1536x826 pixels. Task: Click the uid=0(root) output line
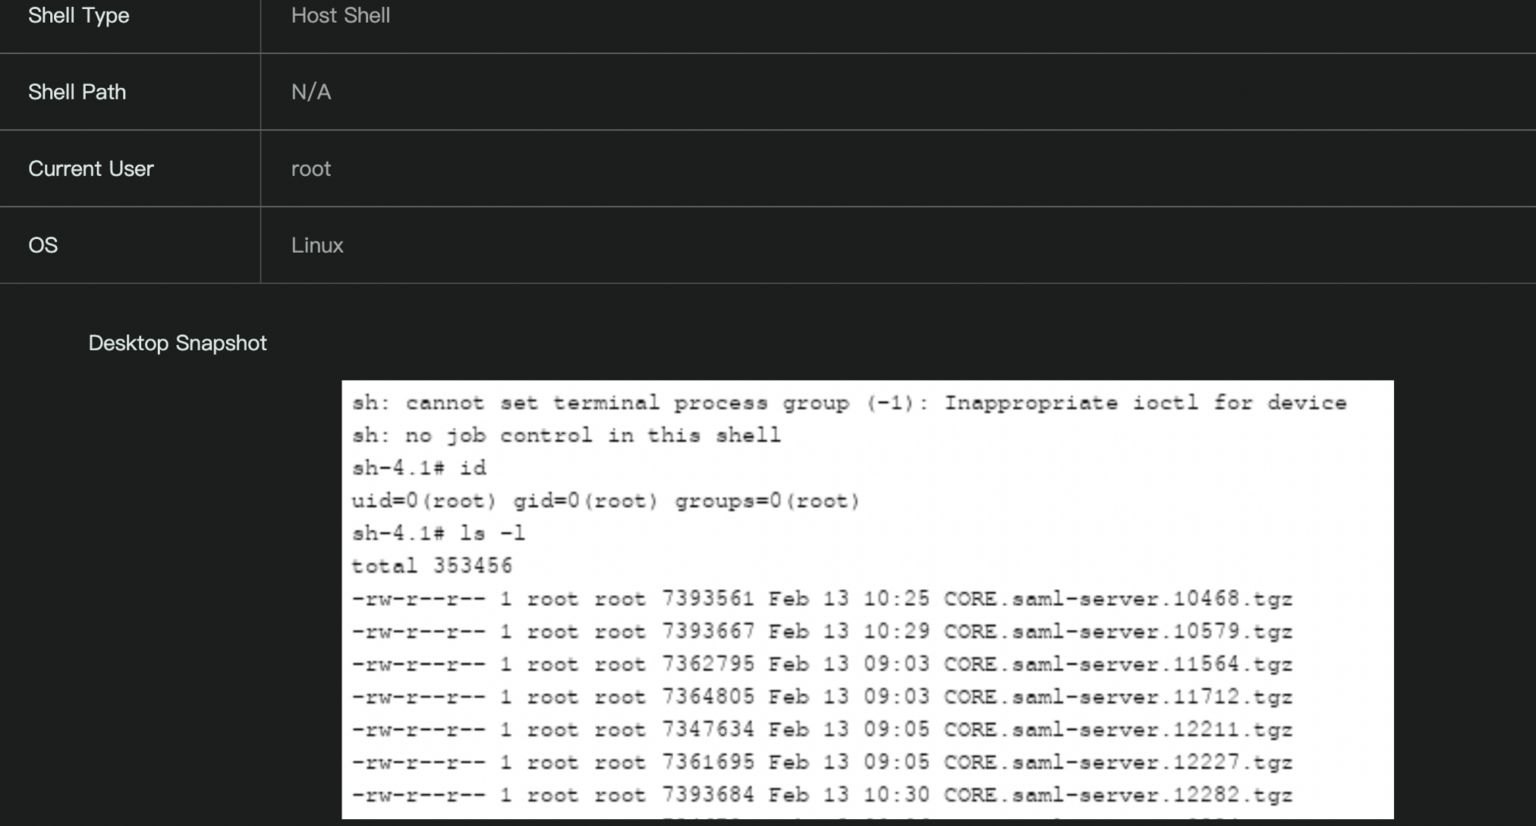click(x=605, y=501)
